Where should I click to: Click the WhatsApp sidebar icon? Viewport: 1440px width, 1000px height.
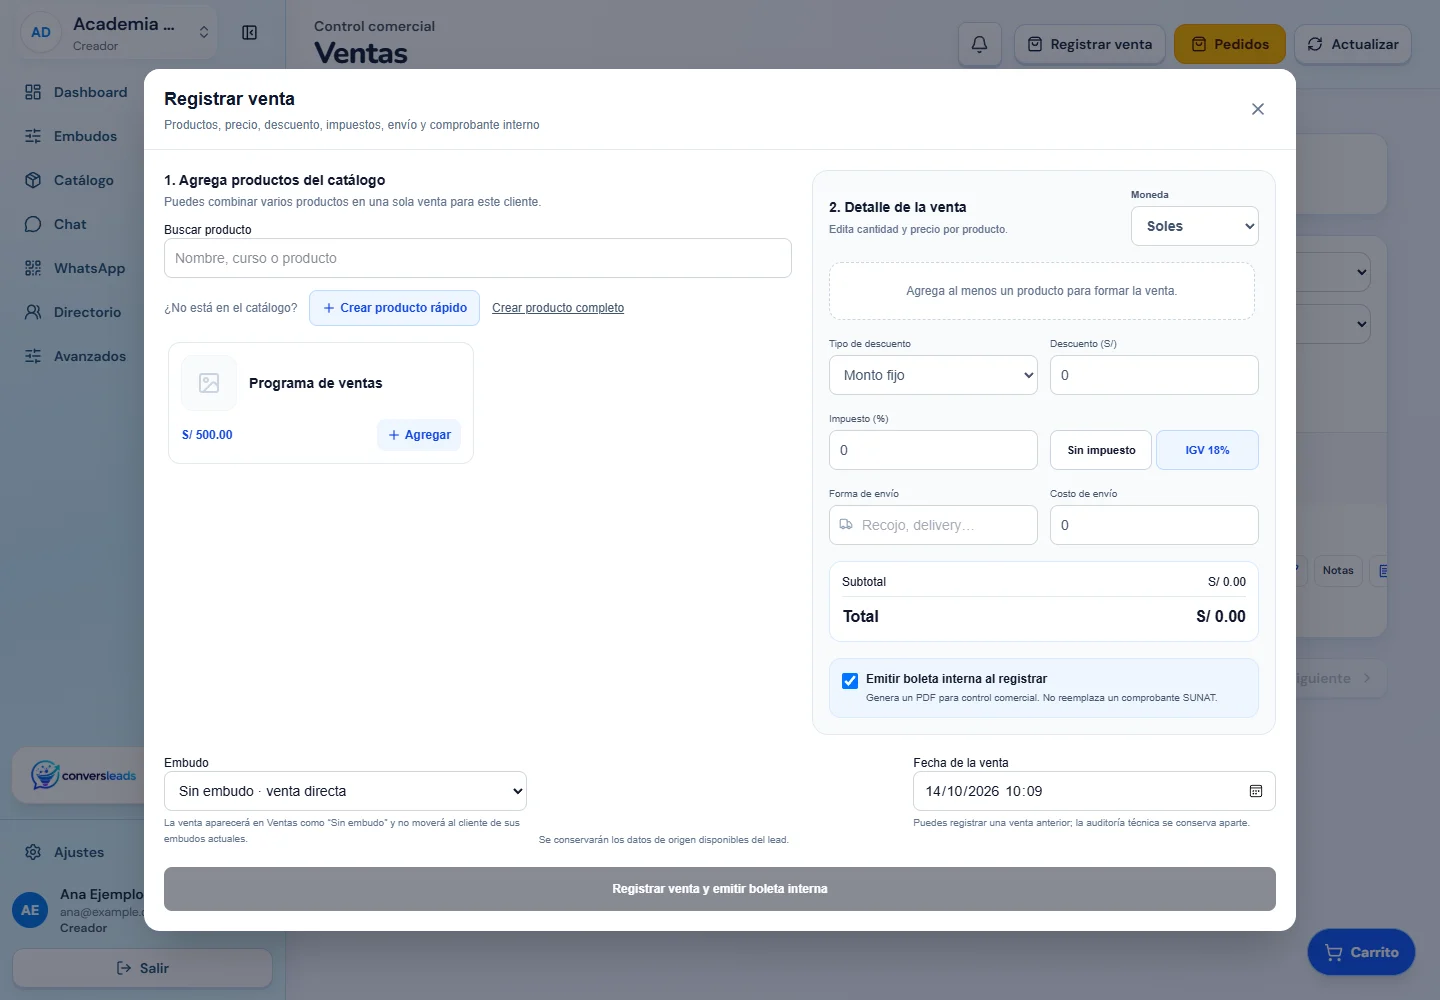(x=33, y=268)
